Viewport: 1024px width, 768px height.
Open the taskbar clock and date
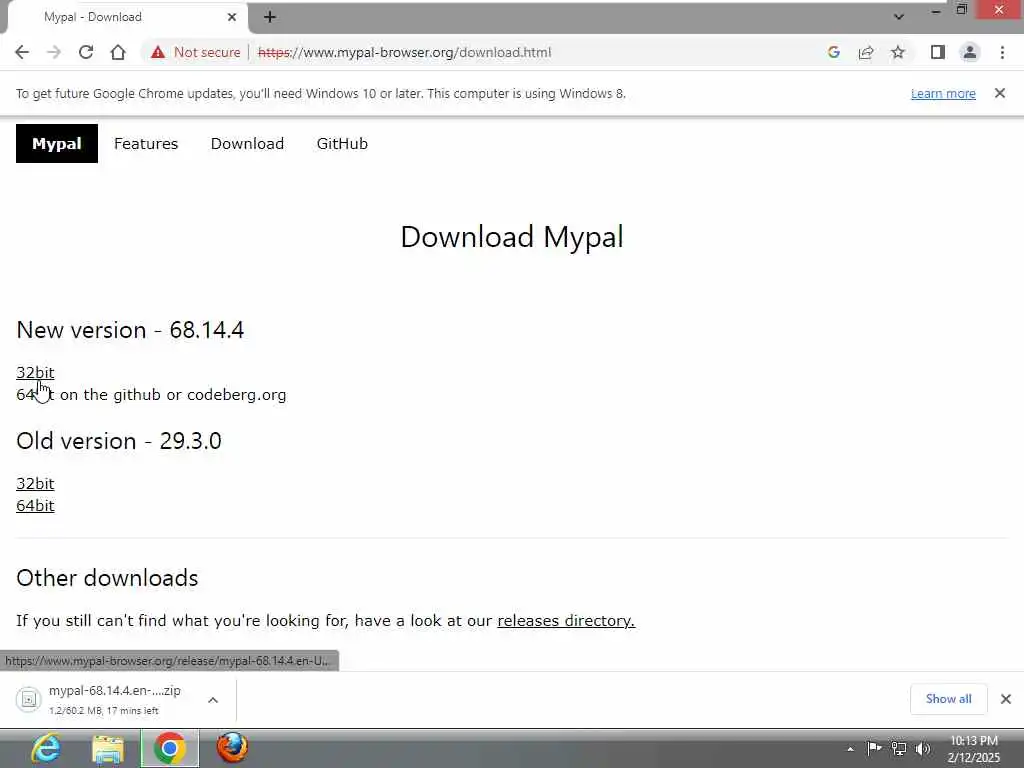click(x=974, y=749)
